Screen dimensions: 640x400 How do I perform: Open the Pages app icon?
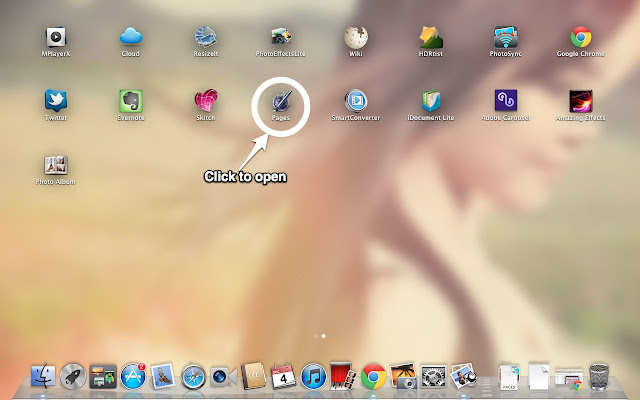pyautogui.click(x=281, y=101)
